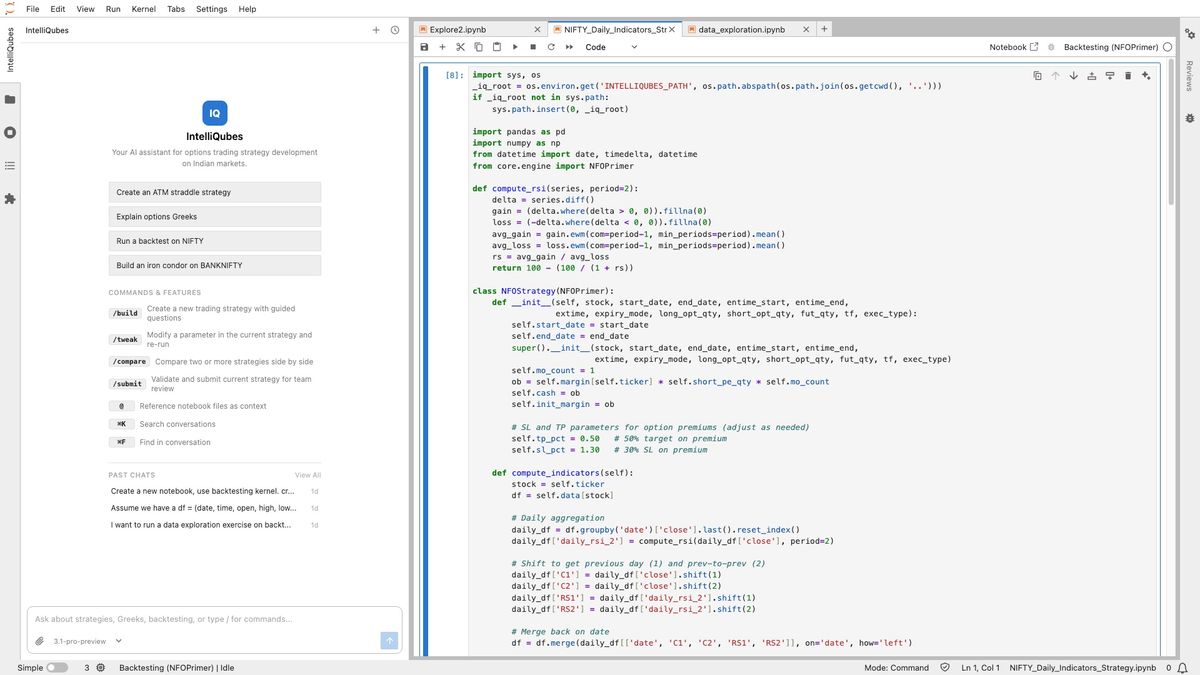Open the file browser folder icon in sidebar
Viewport: 1200px width, 675px height.
click(10, 100)
